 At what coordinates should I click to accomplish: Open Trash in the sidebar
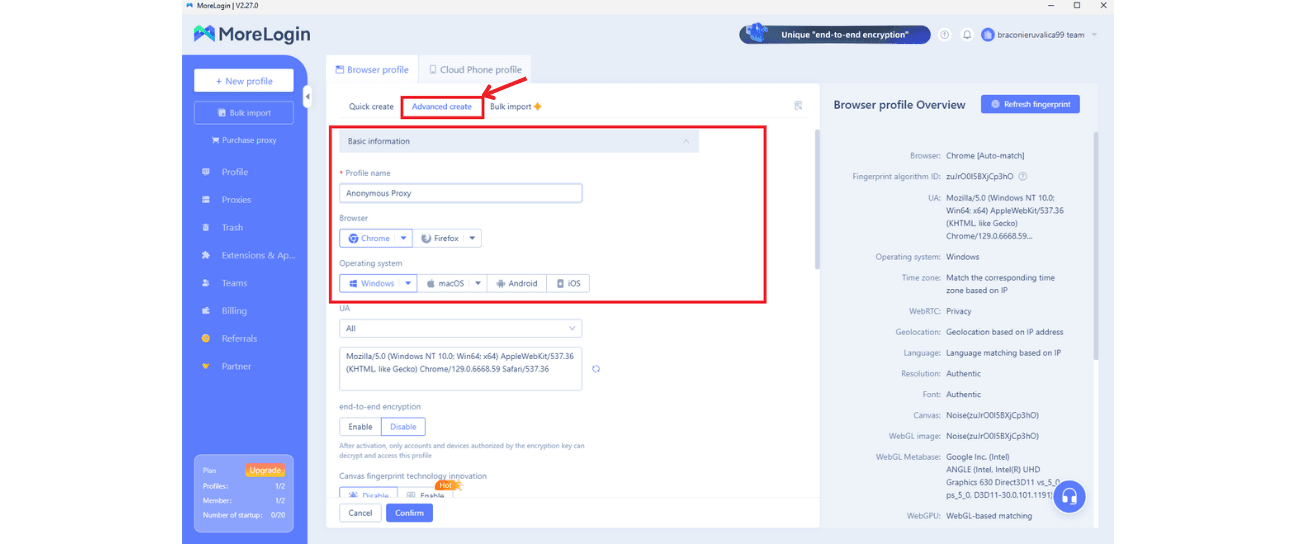(x=232, y=228)
